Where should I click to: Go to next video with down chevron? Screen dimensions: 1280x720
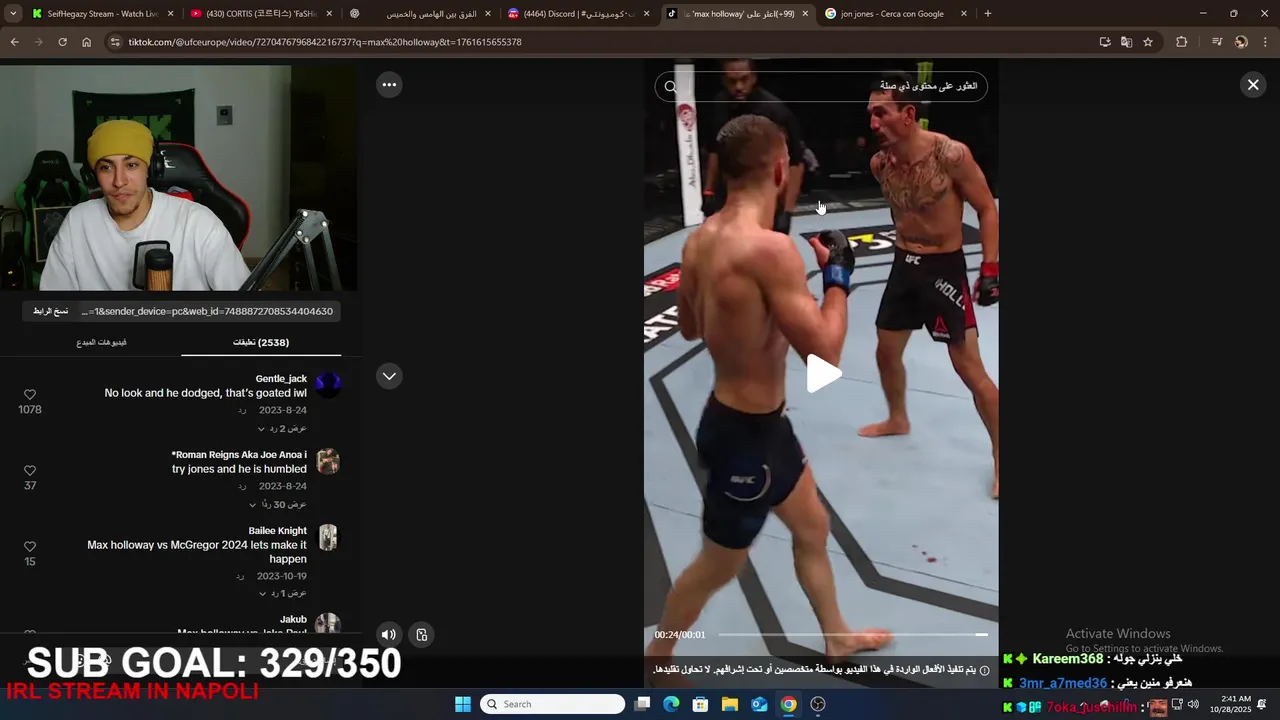[389, 376]
